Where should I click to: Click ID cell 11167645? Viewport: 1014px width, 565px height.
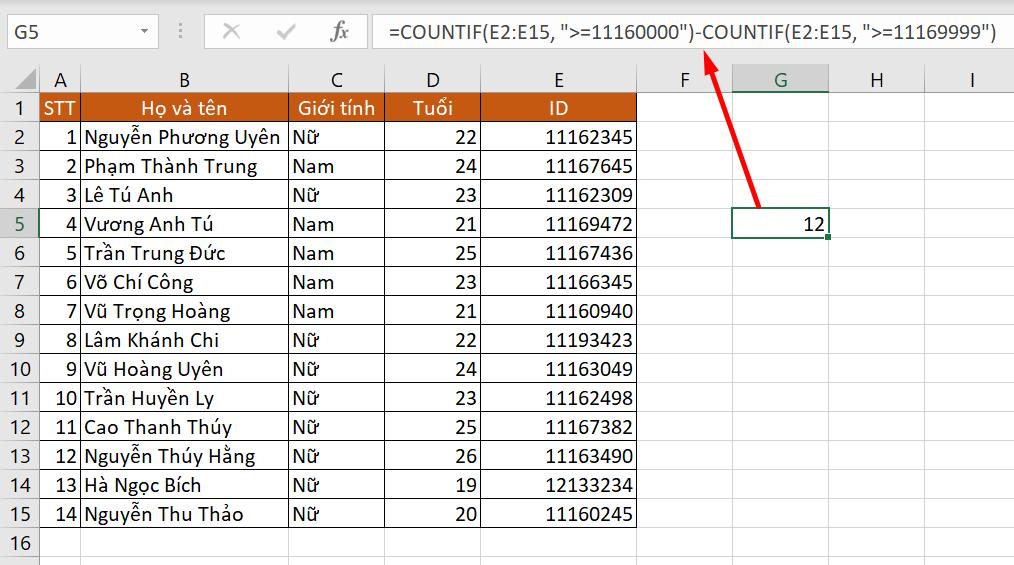[x=559, y=166]
